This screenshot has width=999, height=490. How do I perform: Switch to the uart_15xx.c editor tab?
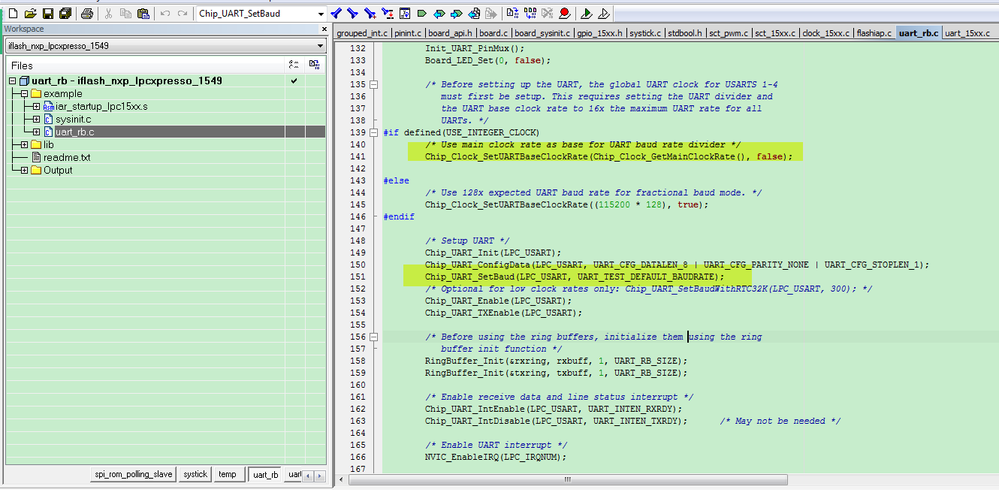click(967, 33)
